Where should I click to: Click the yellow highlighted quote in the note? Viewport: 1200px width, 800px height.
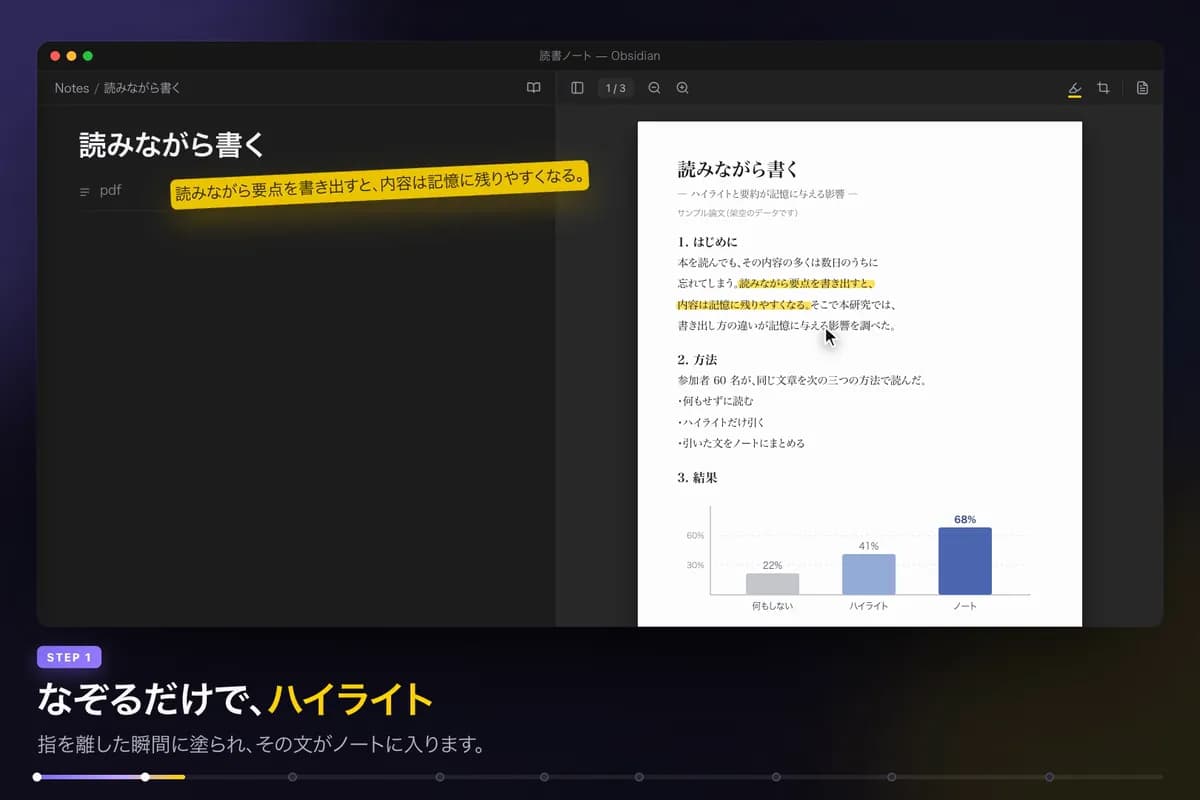(x=380, y=184)
